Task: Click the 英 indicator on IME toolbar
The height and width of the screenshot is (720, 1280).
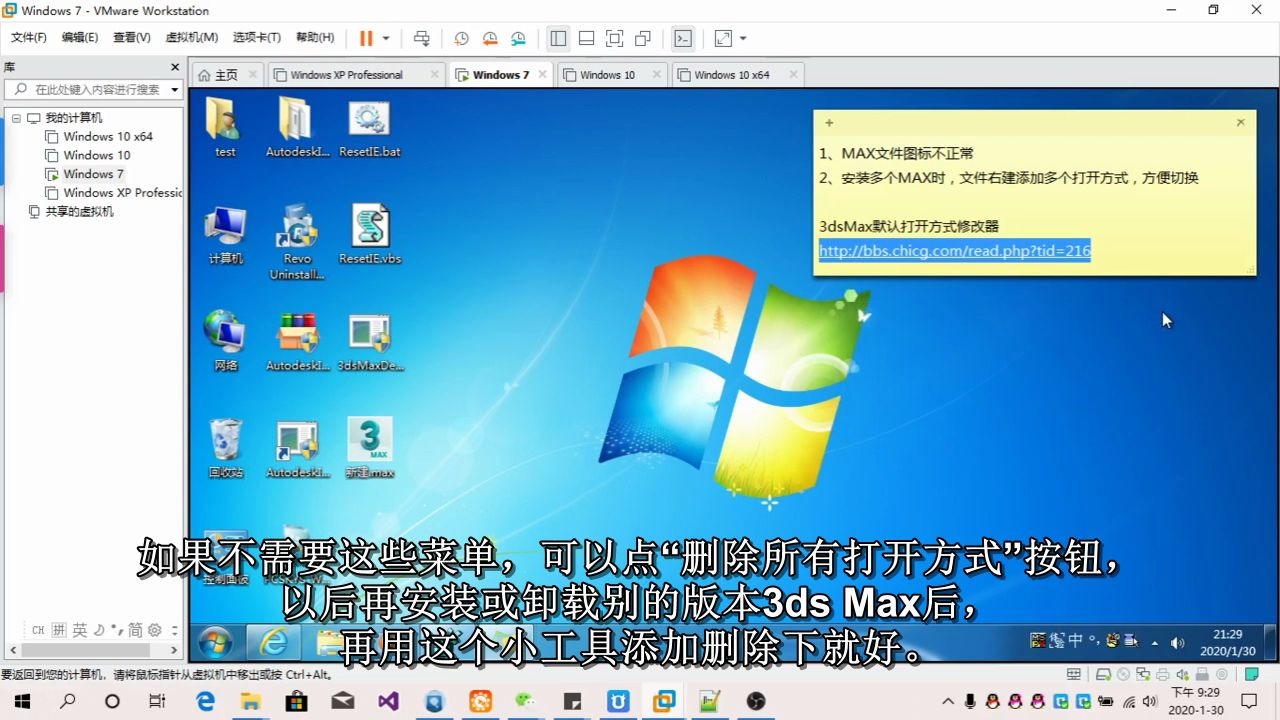Action: pos(80,630)
